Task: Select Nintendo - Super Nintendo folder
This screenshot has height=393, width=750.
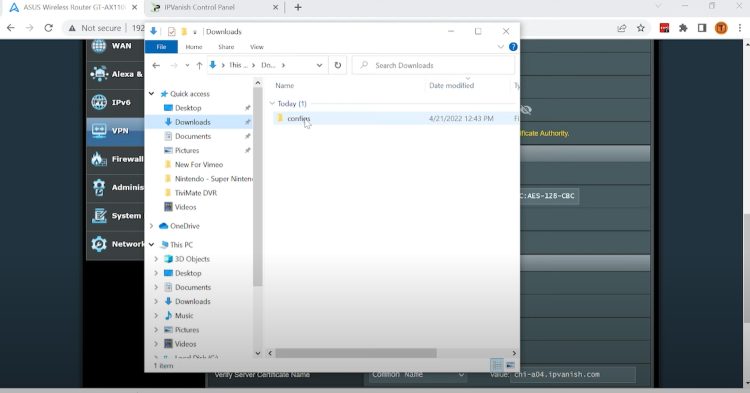Action: 208,179
